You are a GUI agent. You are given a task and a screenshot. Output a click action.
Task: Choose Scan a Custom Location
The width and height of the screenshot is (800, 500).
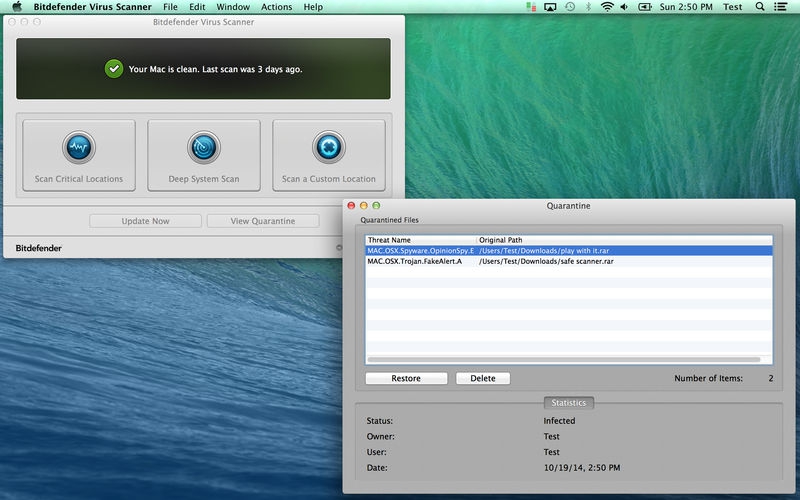coord(329,155)
